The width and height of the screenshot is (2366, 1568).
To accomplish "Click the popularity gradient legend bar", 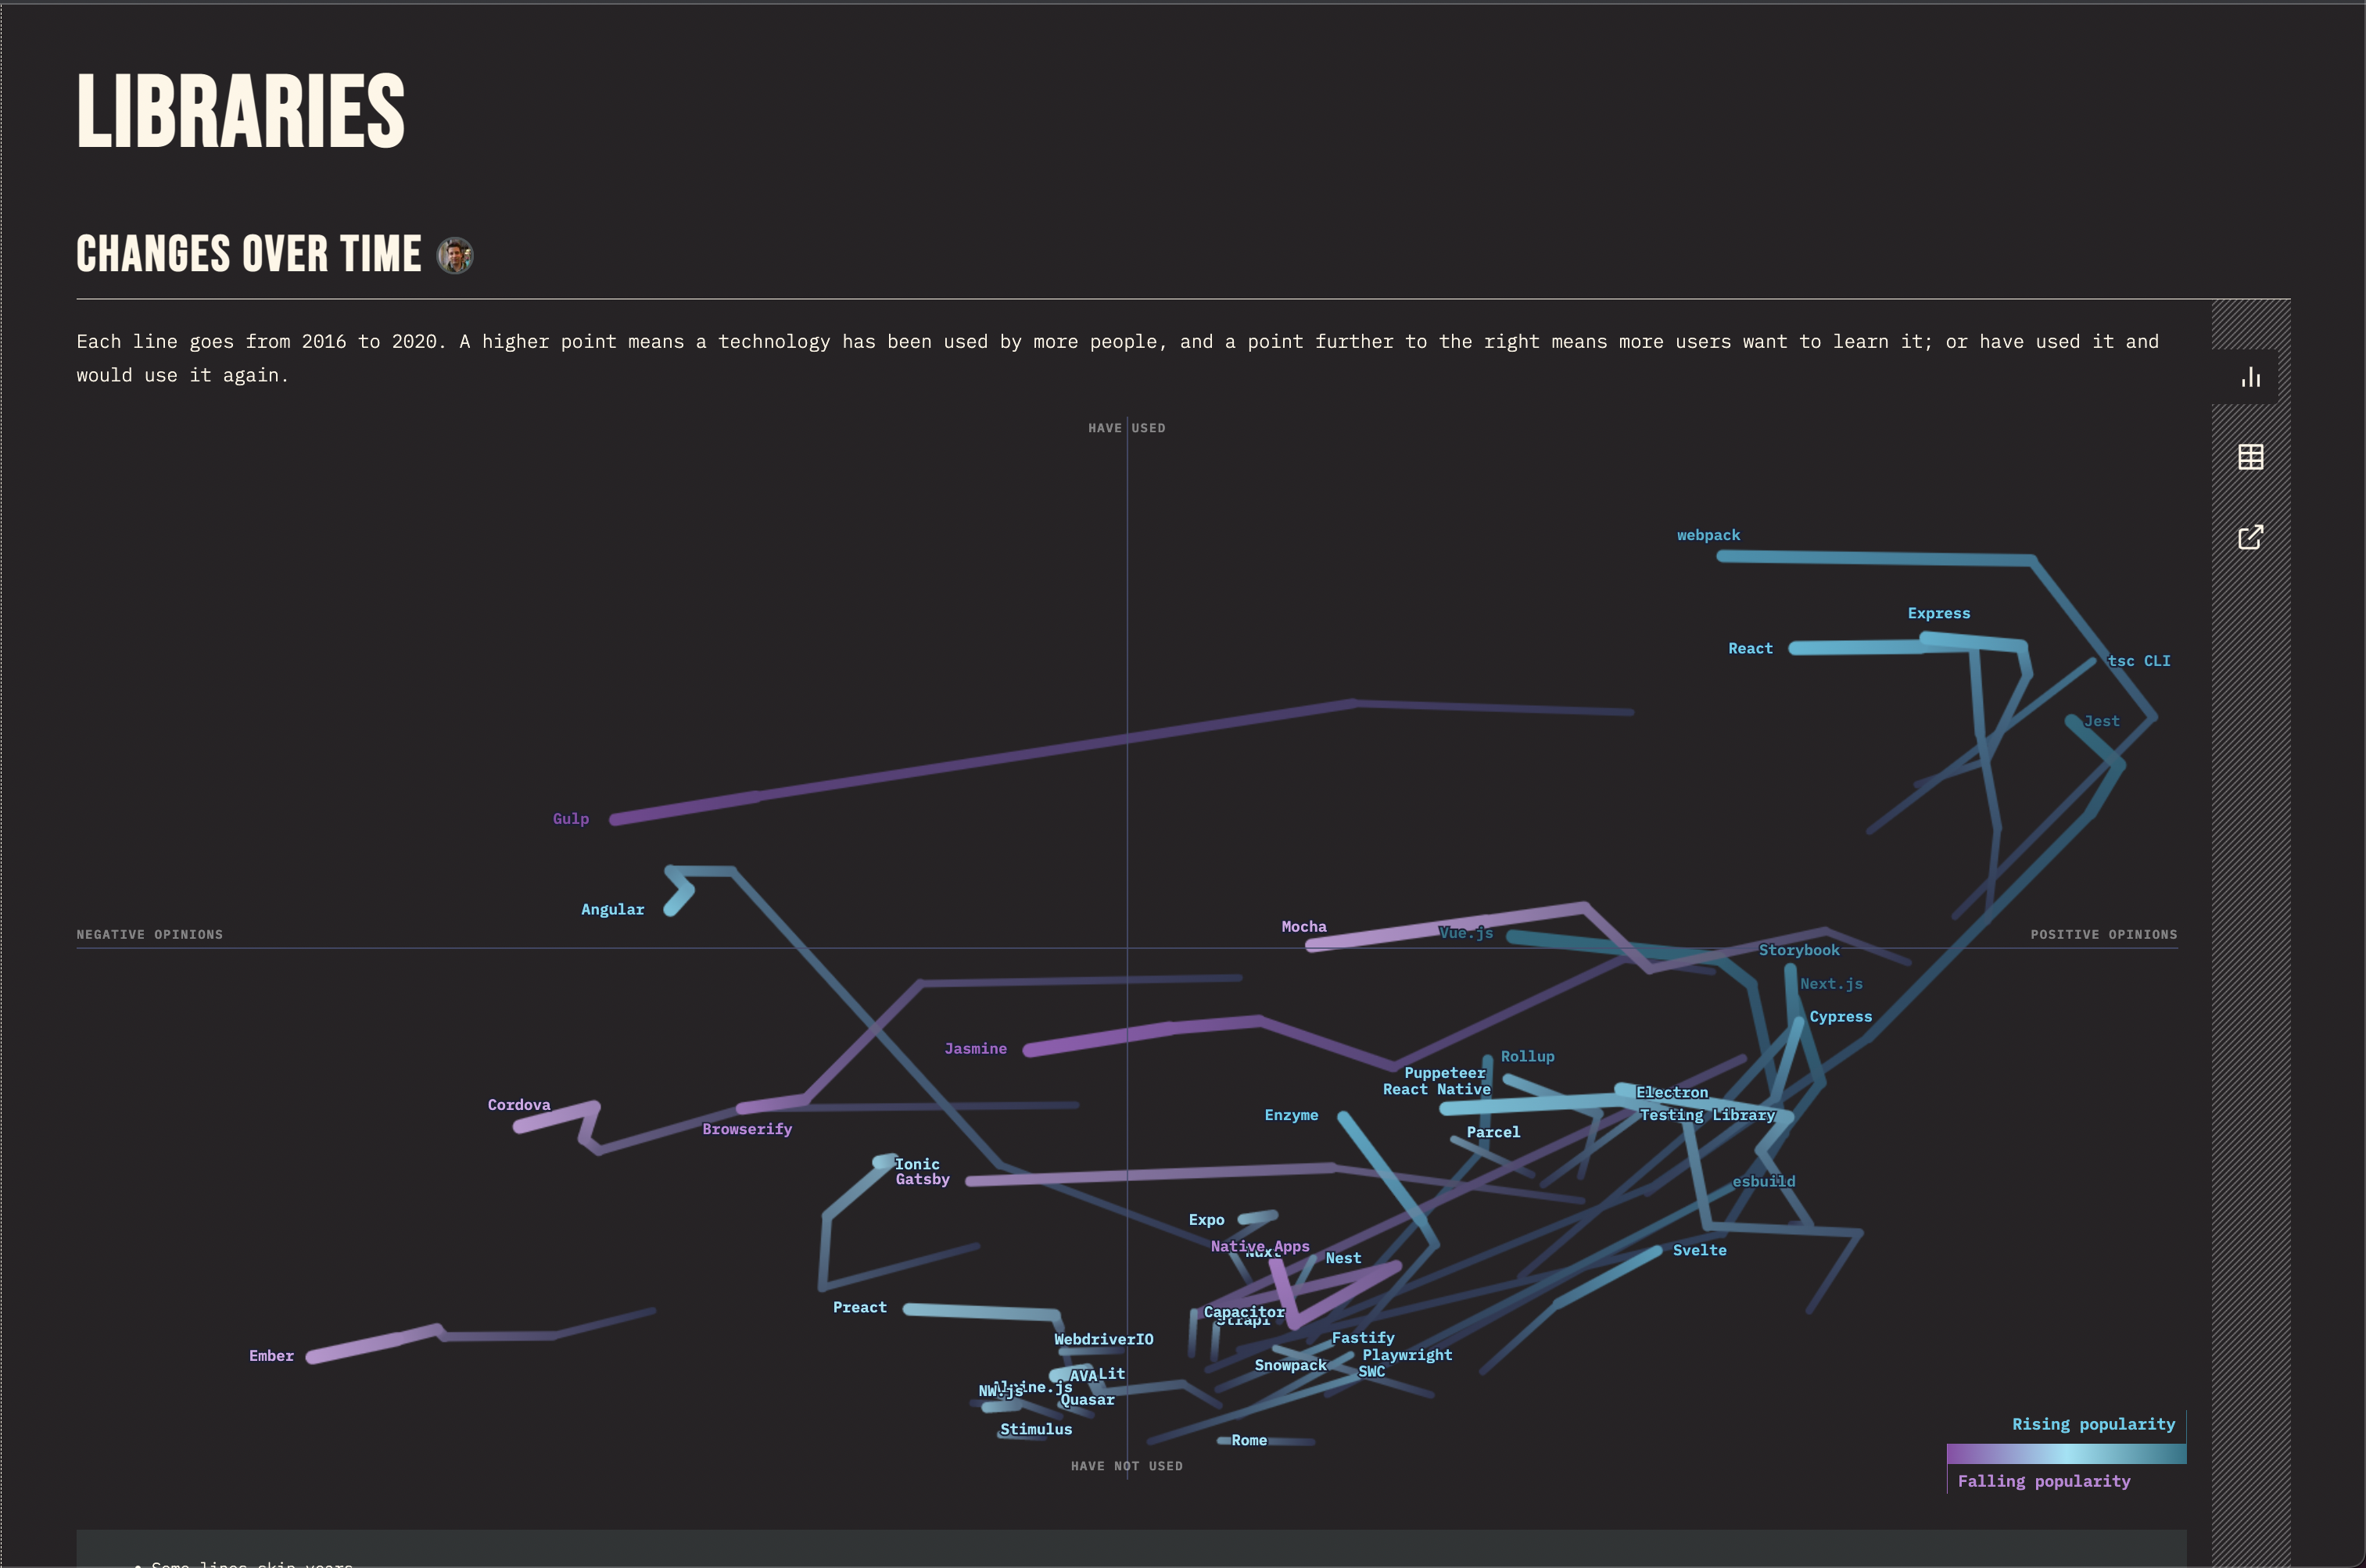I will (x=2066, y=1453).
